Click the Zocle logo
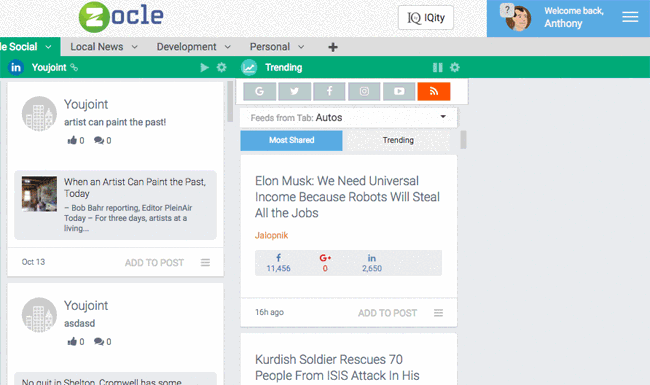Screen dimensions: 650x385 tap(121, 17)
